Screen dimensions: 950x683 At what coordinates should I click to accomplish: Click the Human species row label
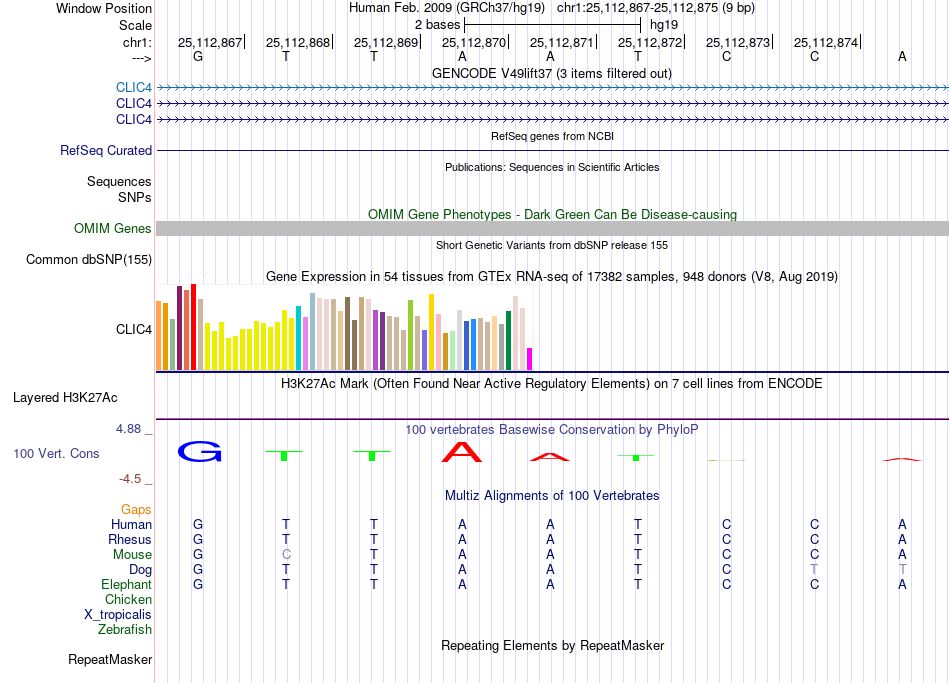pyautogui.click(x=131, y=525)
